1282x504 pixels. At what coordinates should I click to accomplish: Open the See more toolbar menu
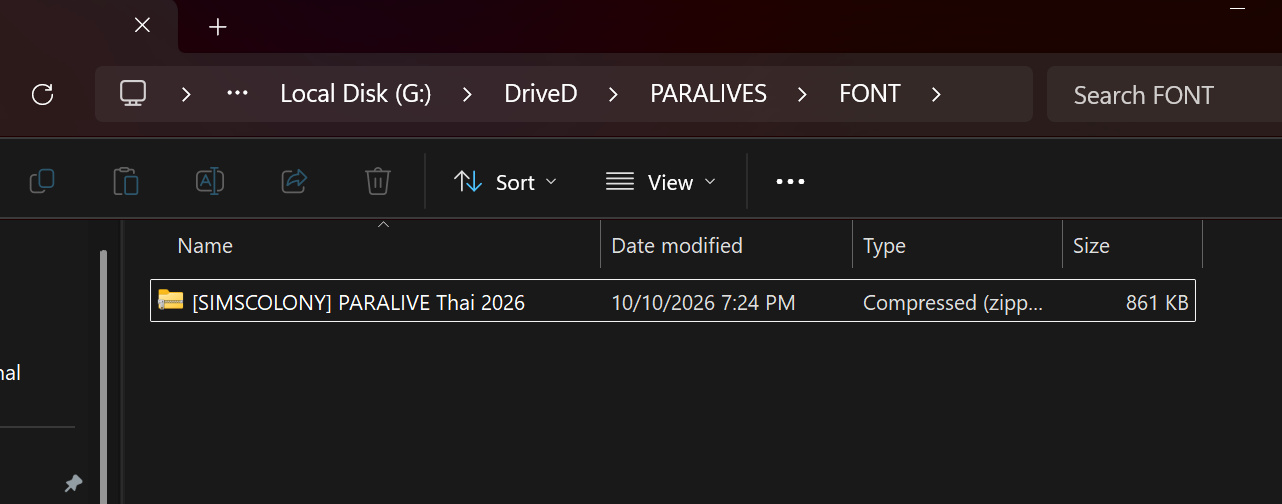click(x=790, y=182)
